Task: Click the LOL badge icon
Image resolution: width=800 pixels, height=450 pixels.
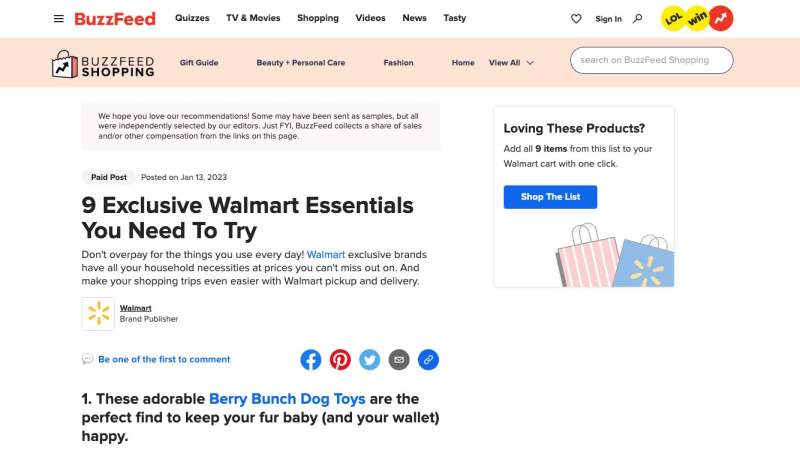Action: pyautogui.click(x=673, y=19)
